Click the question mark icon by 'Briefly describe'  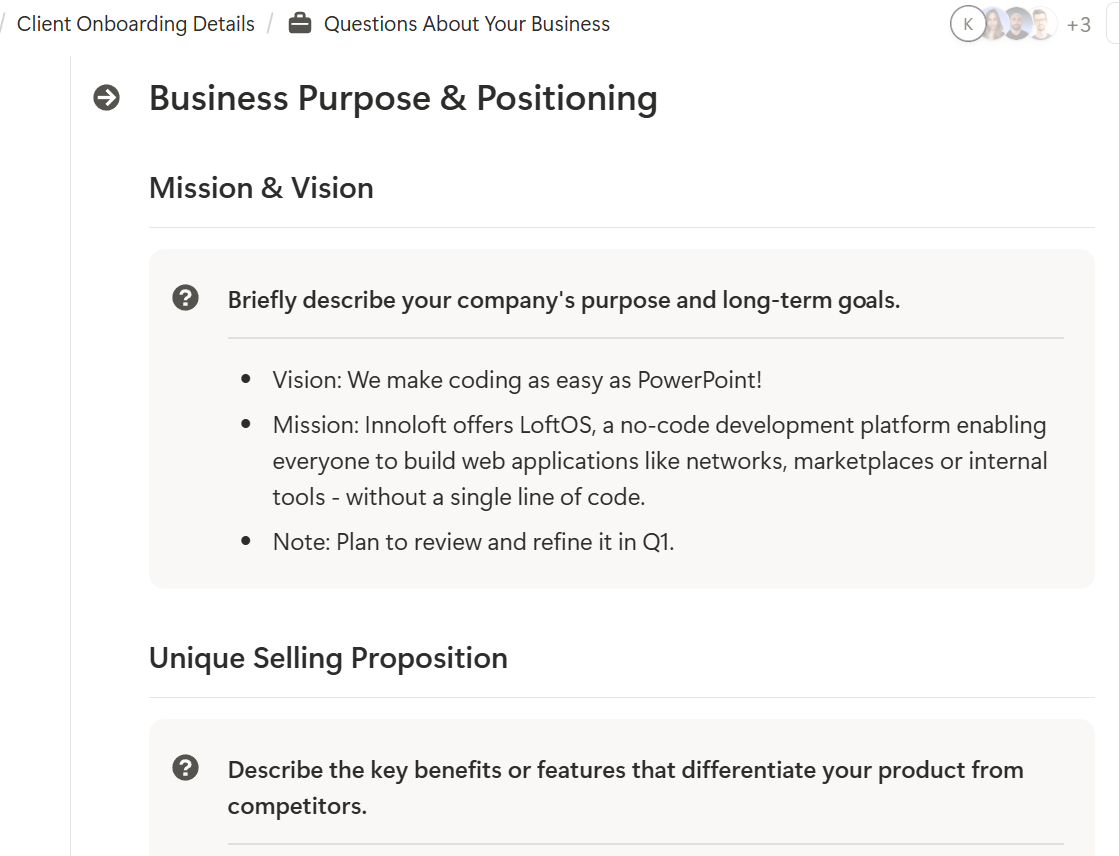tap(186, 298)
